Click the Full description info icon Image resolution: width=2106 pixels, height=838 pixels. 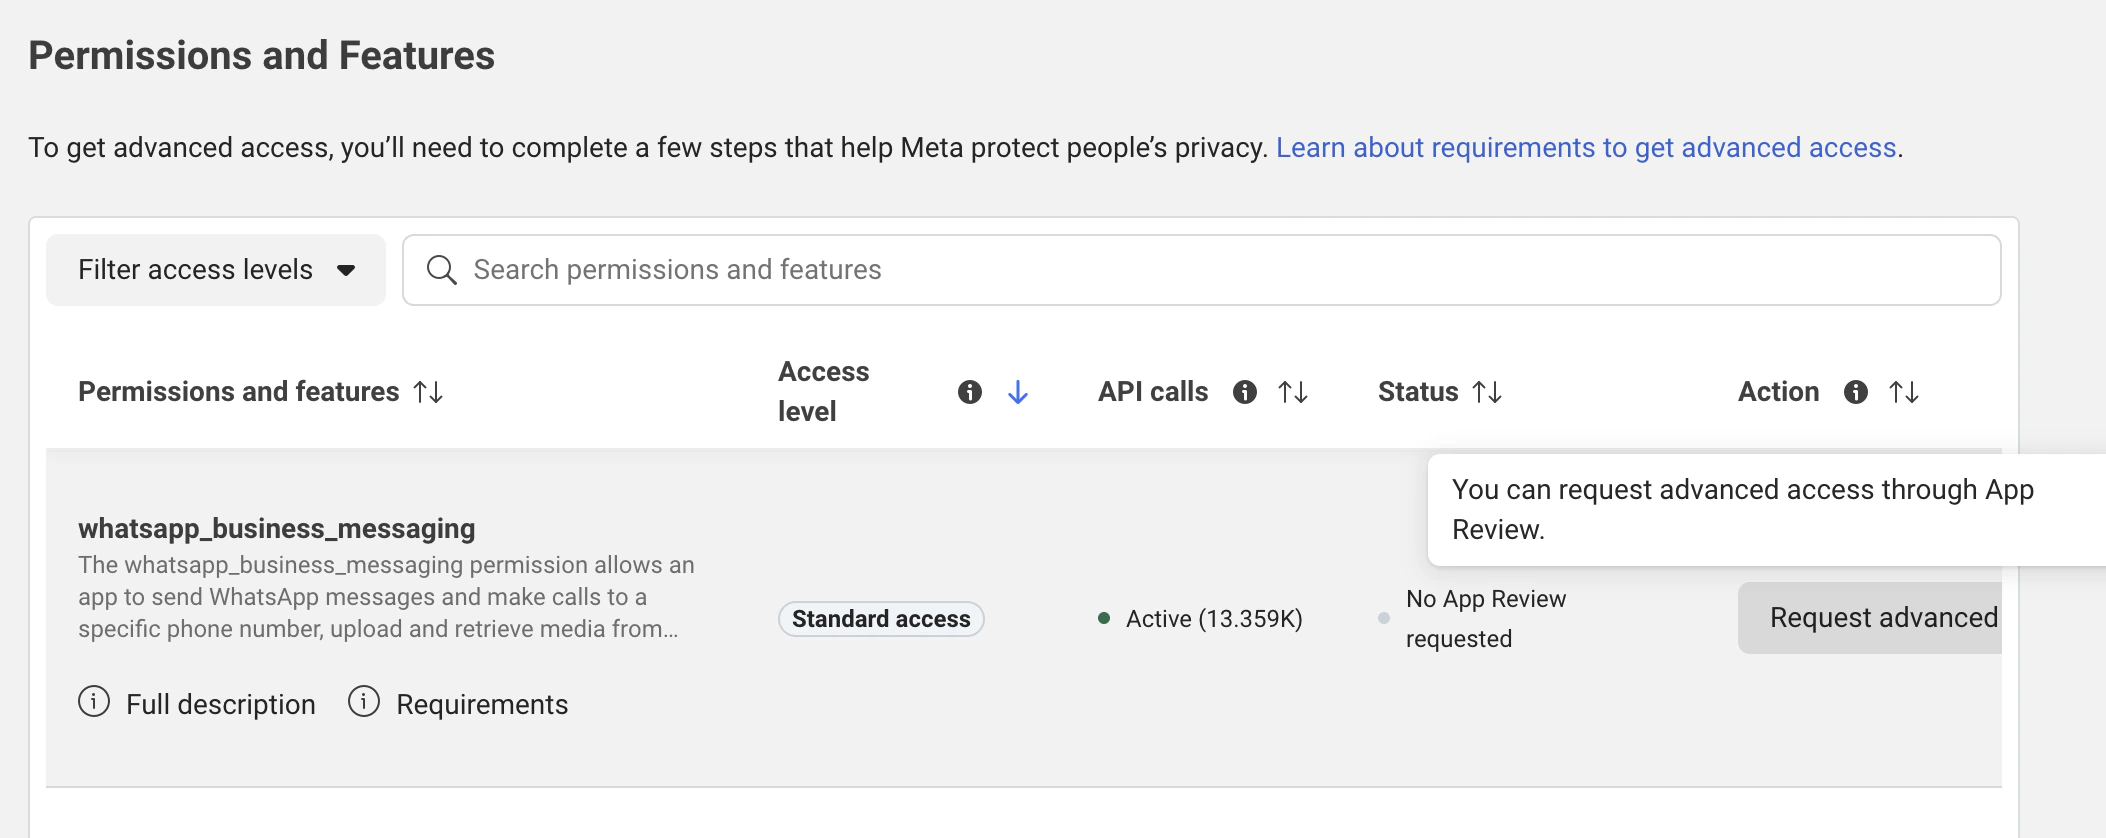tap(94, 702)
